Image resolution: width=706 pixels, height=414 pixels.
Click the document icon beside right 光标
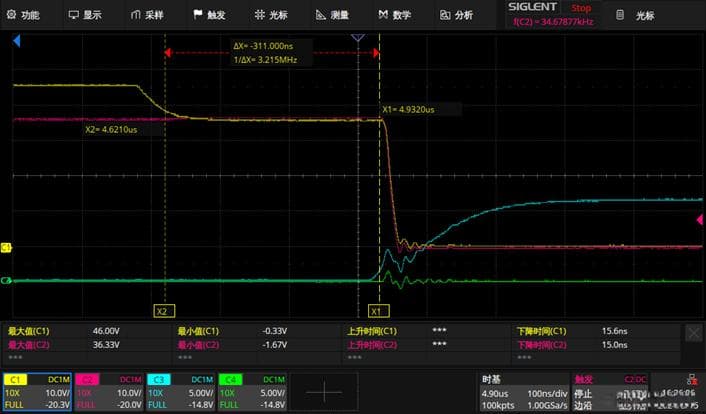(620, 15)
